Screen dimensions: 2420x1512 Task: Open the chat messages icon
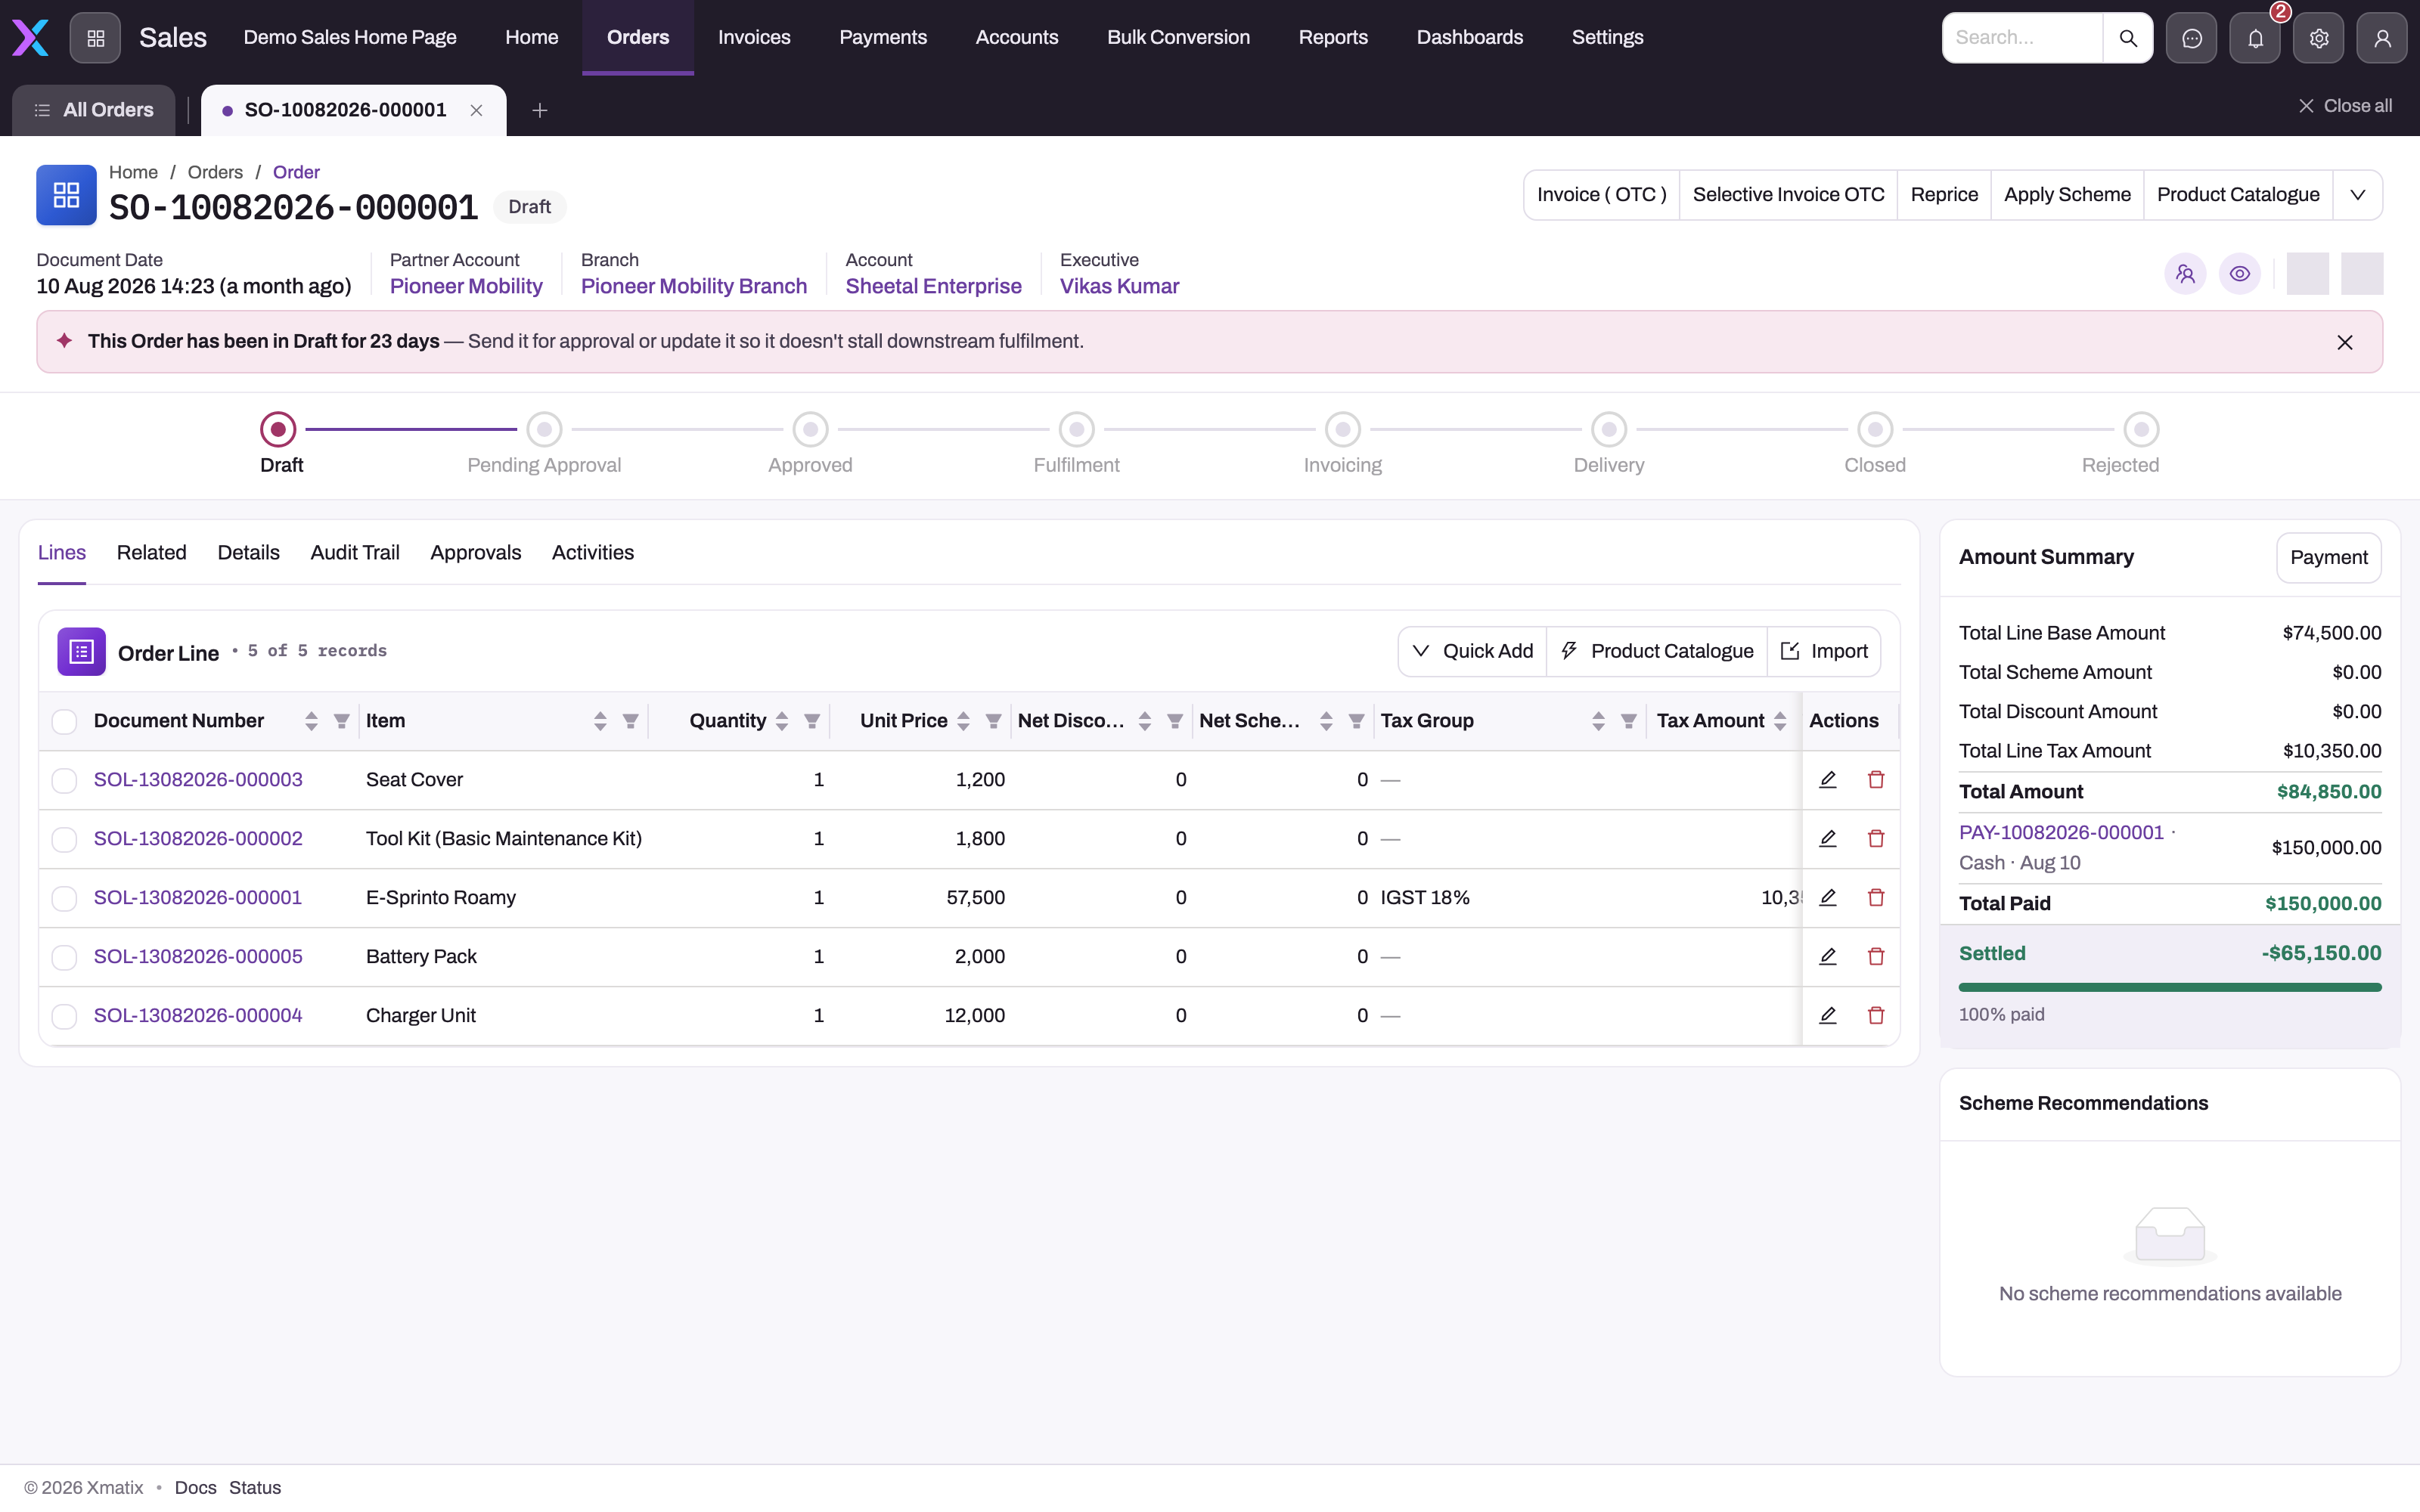tap(2191, 38)
